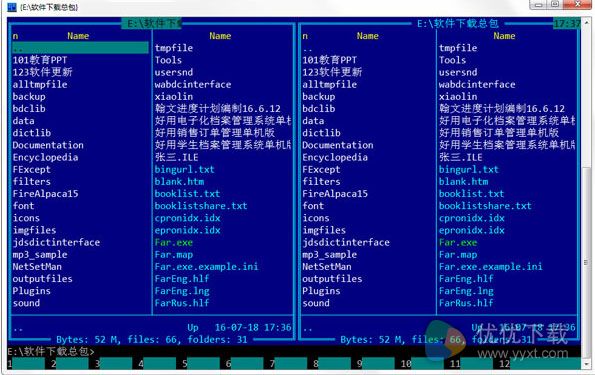Select data folder in right panel
The height and width of the screenshot is (375, 595).
[x=313, y=121]
